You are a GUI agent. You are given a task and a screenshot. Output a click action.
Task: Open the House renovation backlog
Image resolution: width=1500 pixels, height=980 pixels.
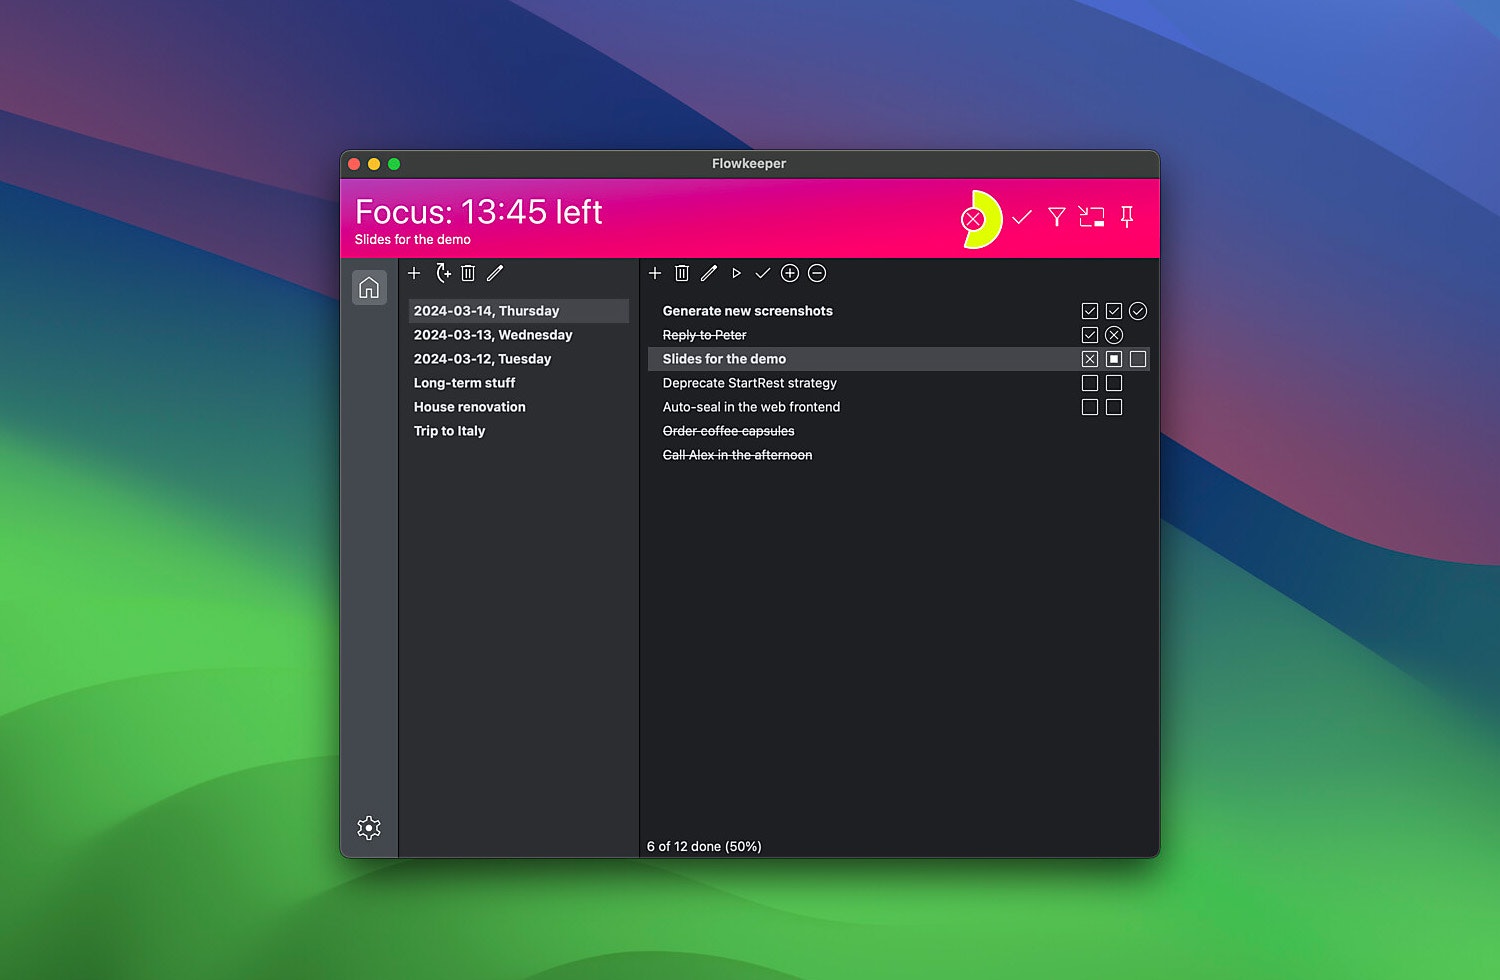coord(518,407)
